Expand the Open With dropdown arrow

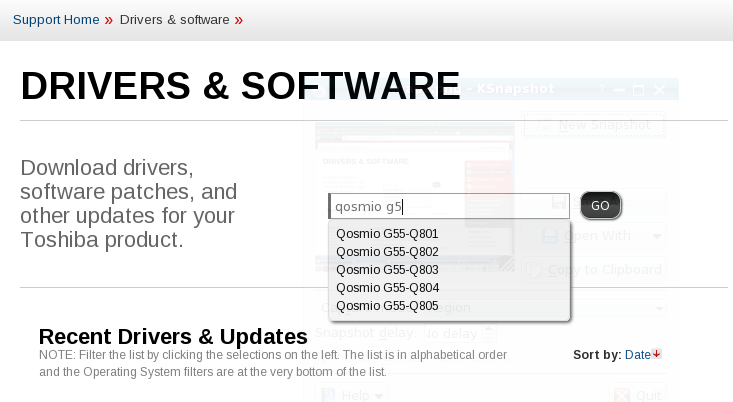(x=657, y=236)
